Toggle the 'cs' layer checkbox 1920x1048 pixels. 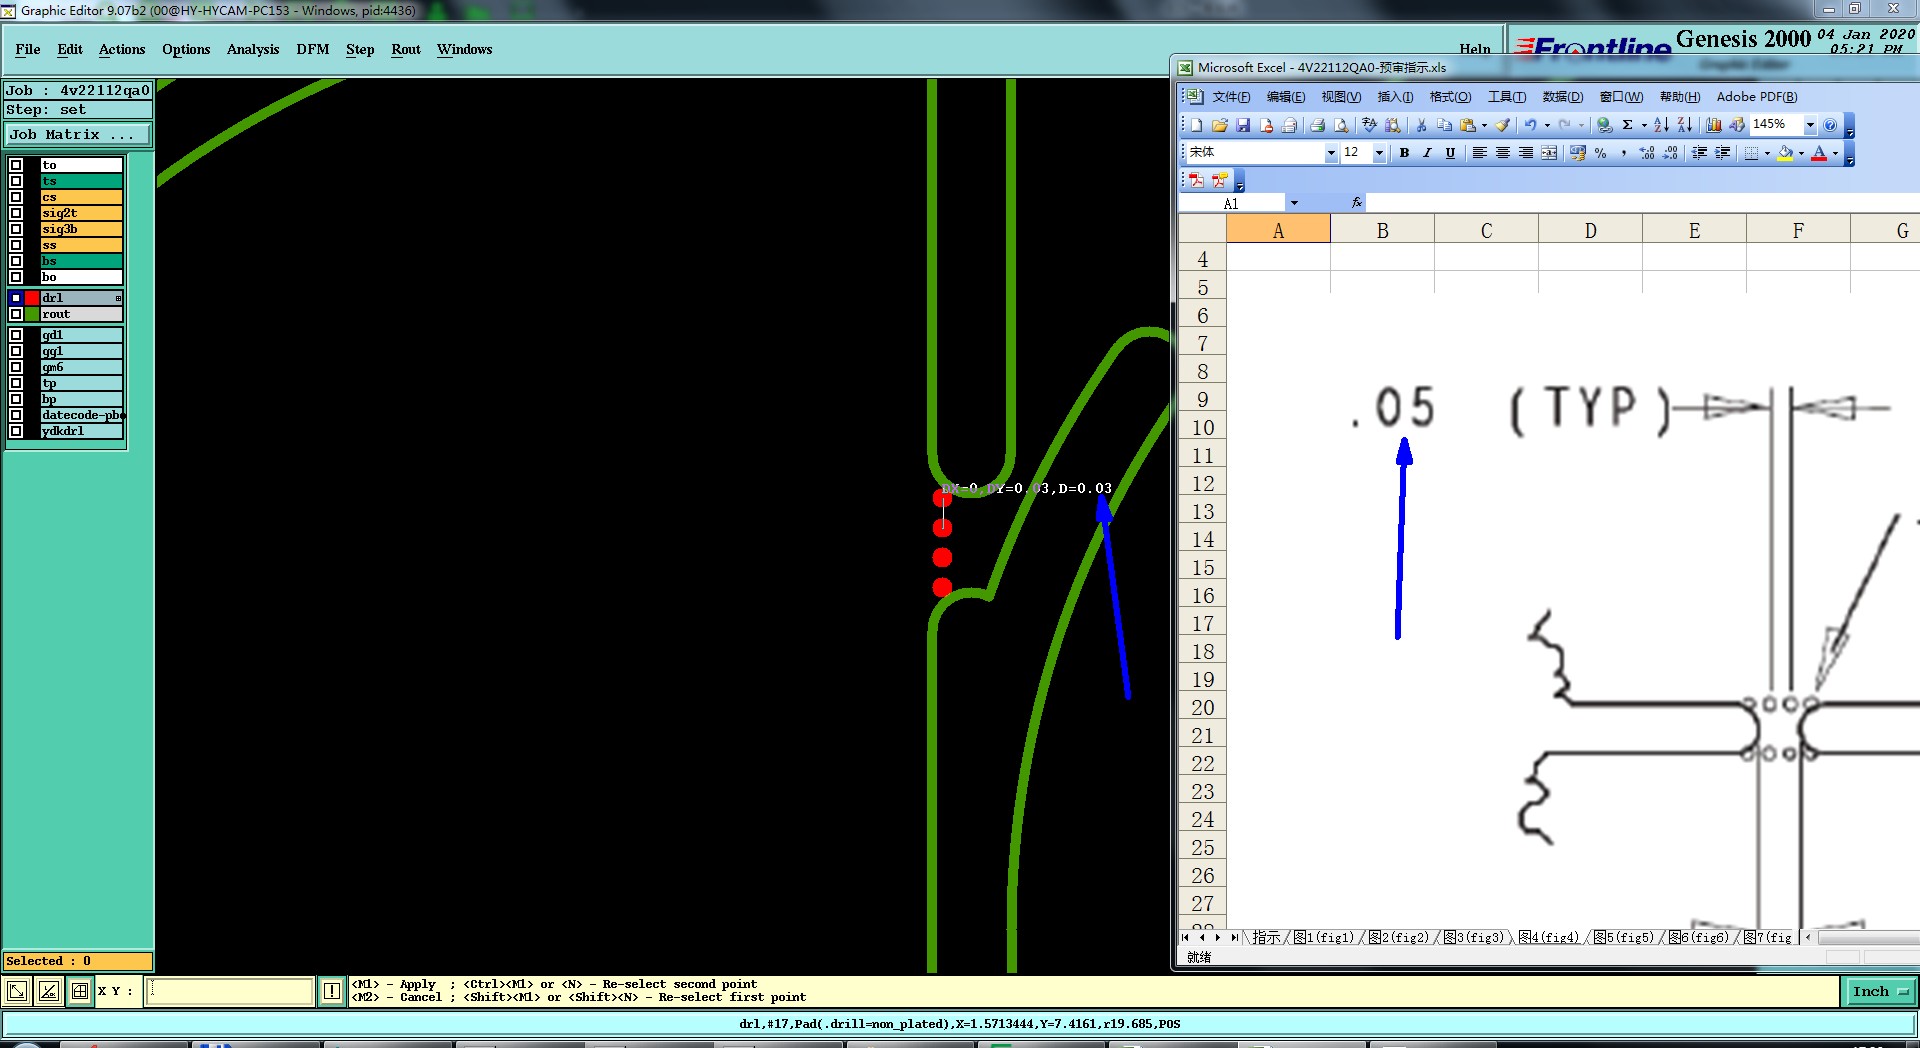(x=16, y=197)
